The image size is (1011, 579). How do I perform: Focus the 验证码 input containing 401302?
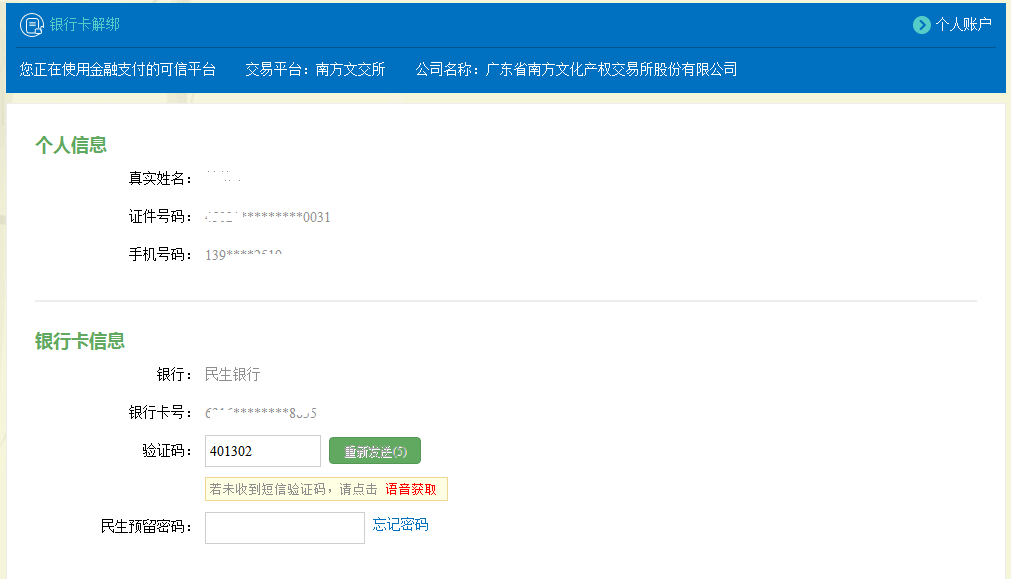pos(262,451)
